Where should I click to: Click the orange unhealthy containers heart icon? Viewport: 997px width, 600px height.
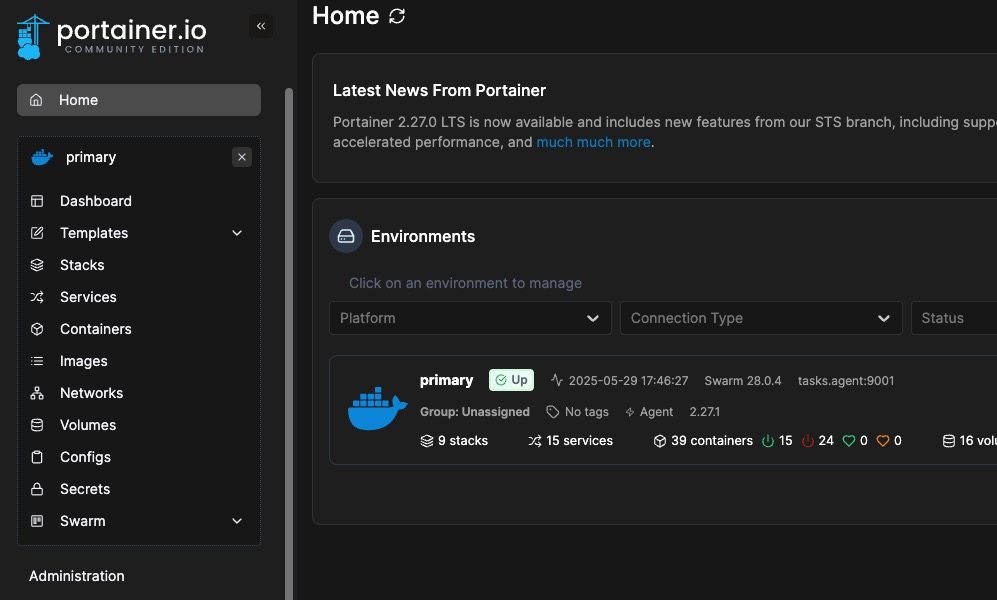coord(883,440)
